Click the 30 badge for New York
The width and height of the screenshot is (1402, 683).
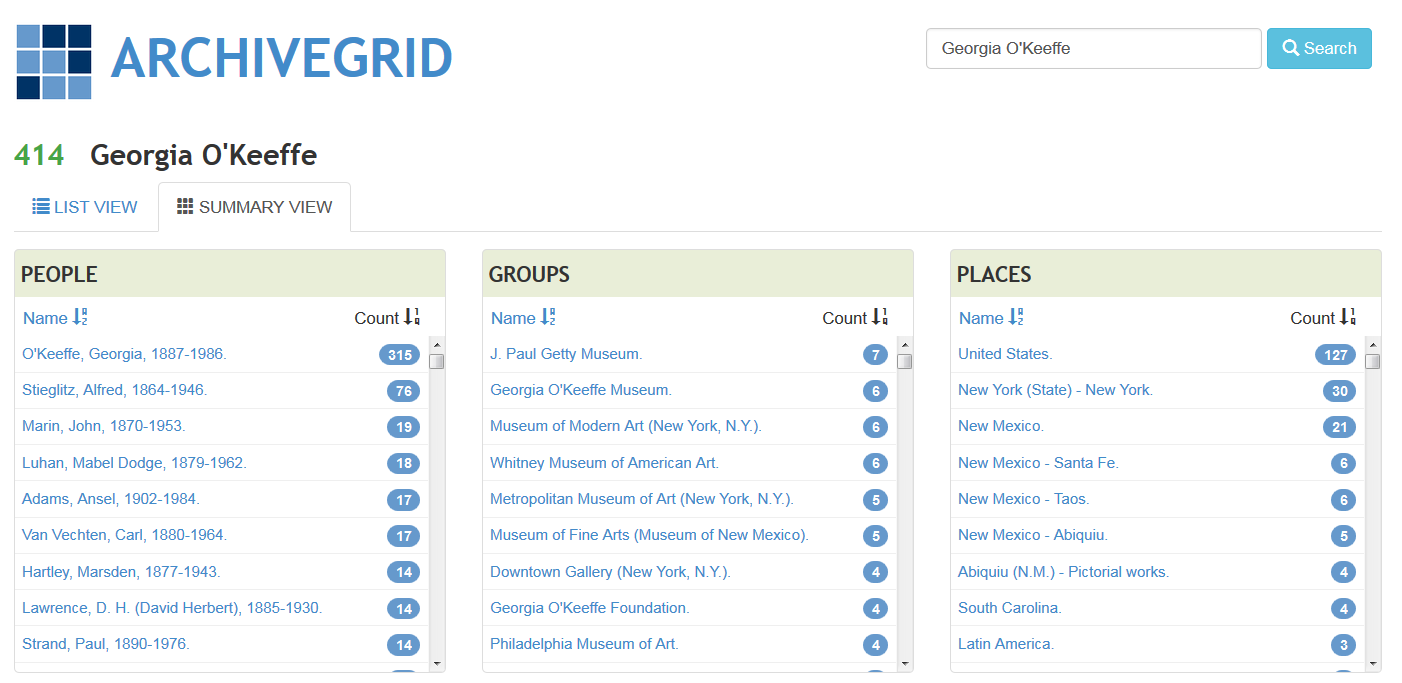click(x=1340, y=391)
